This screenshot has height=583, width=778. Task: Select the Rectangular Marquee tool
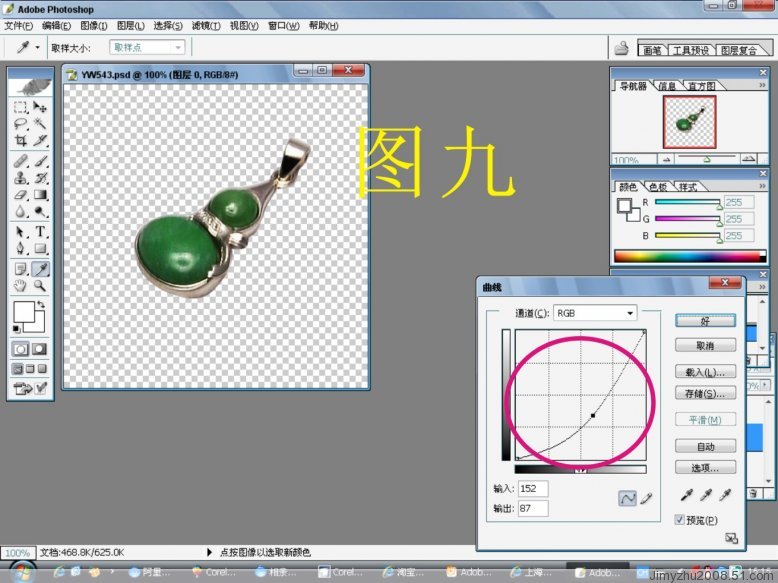(20, 107)
